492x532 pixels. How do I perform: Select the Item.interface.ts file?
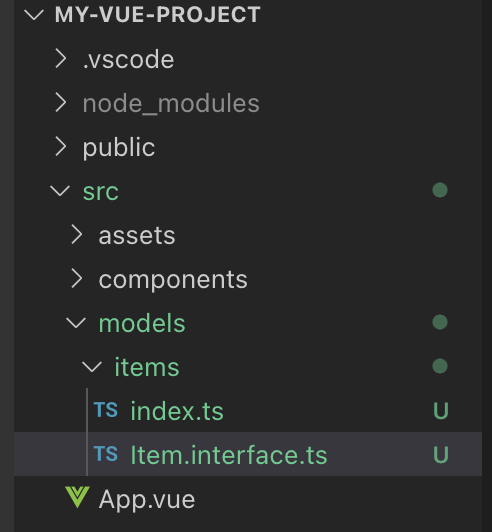pos(248,454)
